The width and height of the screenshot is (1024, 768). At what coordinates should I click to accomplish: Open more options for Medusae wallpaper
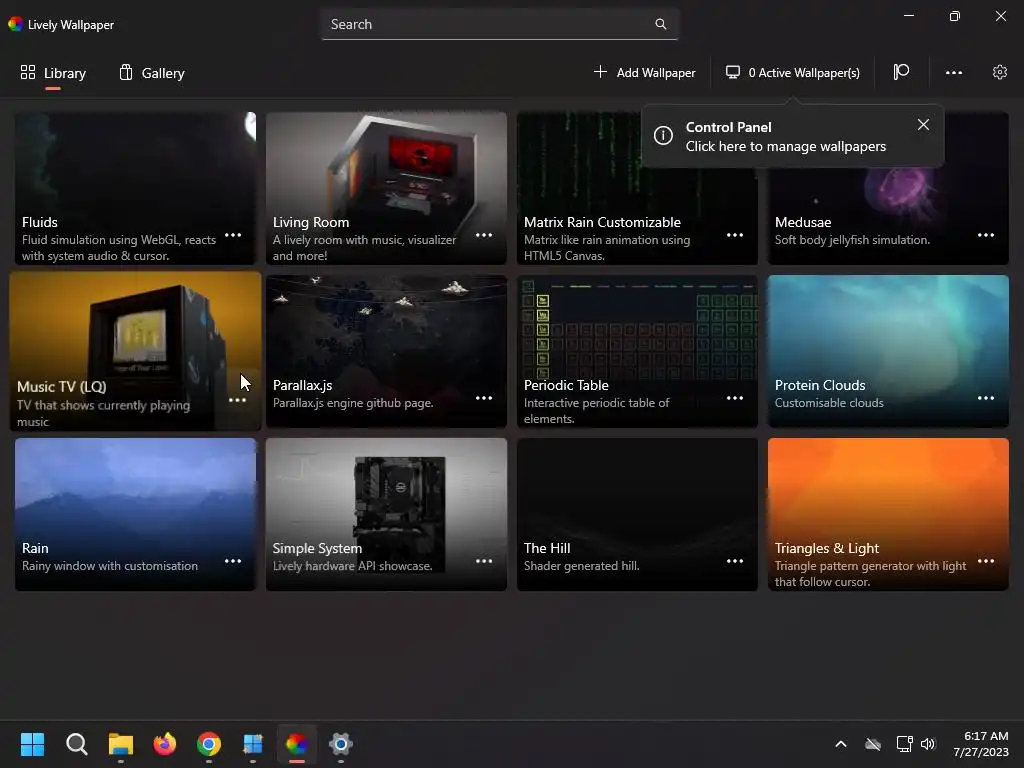point(985,235)
